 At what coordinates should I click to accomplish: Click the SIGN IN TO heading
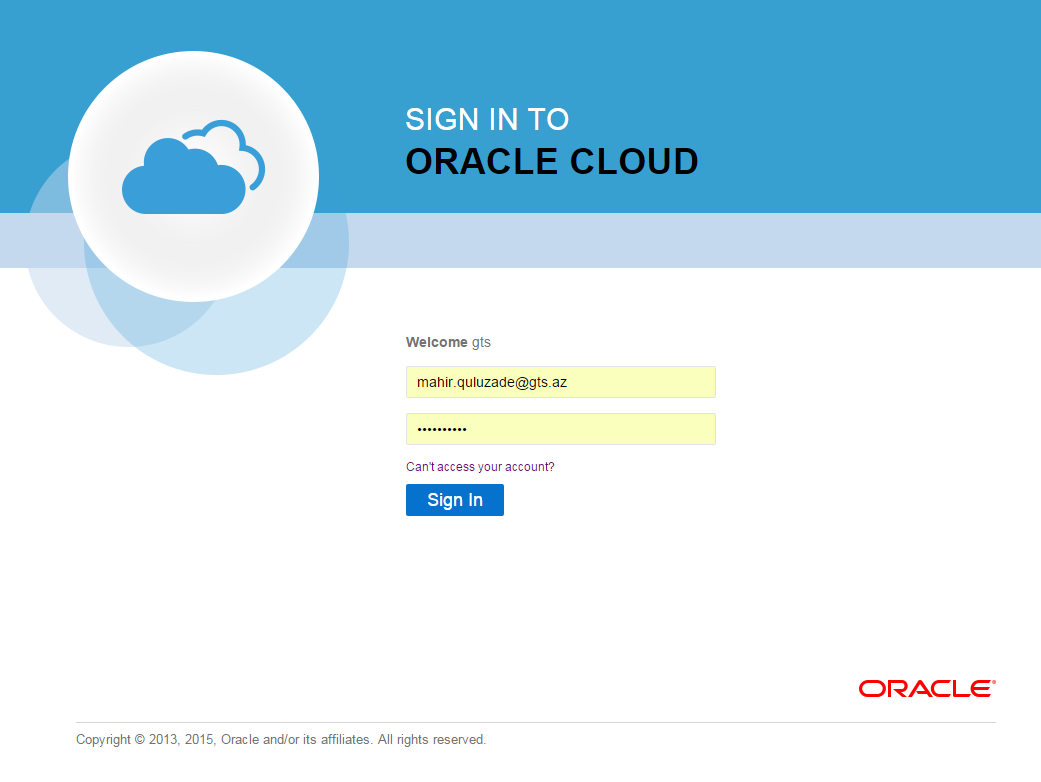[486, 119]
